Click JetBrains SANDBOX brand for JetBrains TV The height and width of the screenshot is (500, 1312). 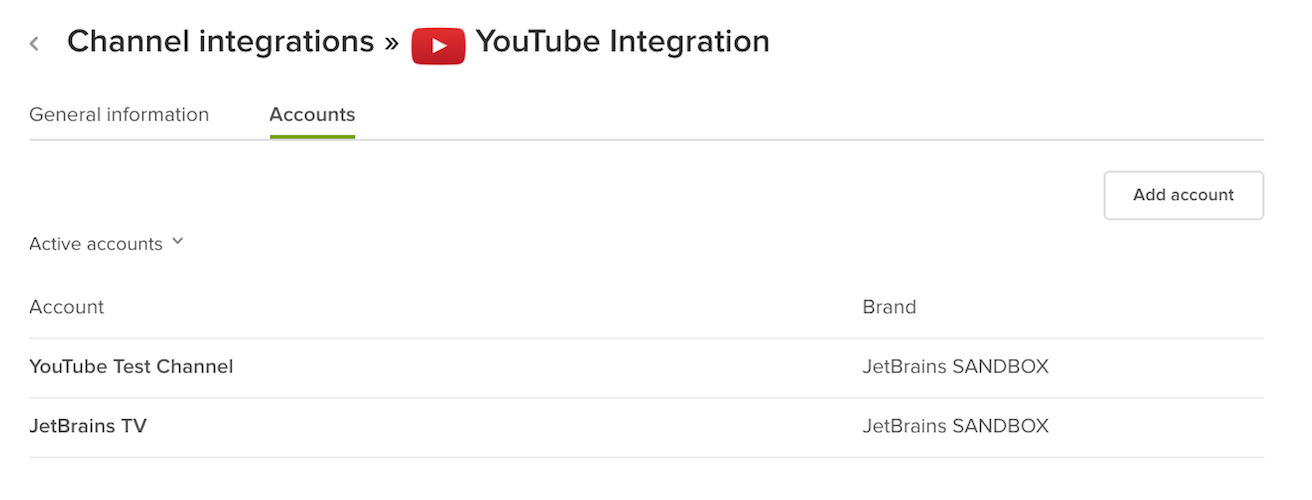[955, 426]
